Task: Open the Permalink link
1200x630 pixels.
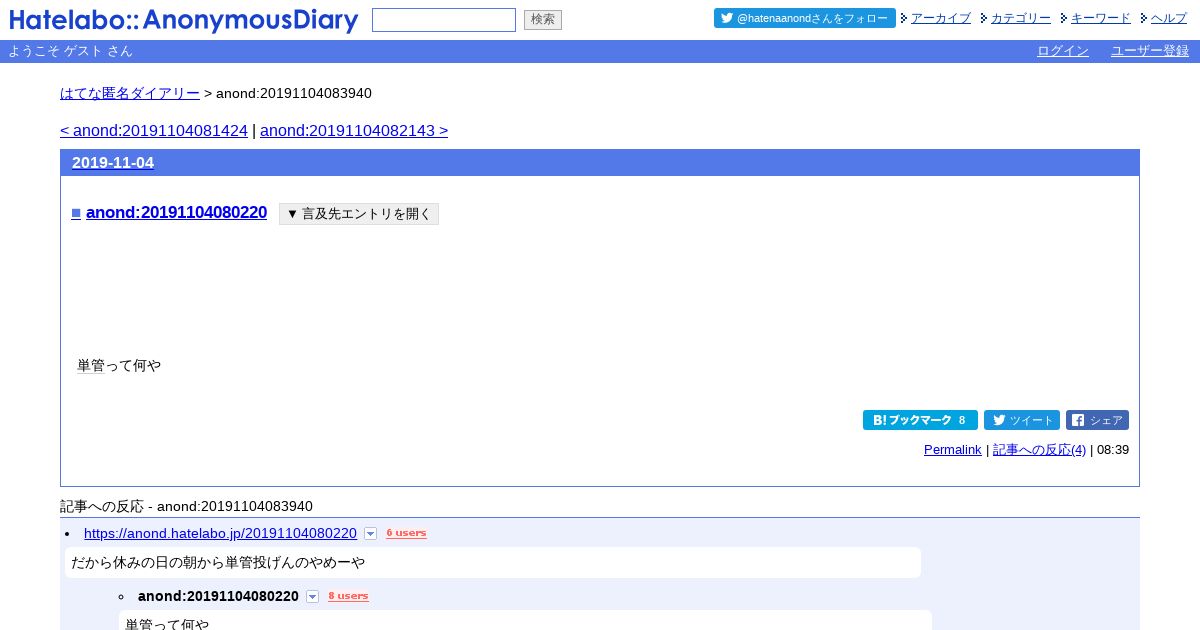Action: pyautogui.click(x=953, y=450)
